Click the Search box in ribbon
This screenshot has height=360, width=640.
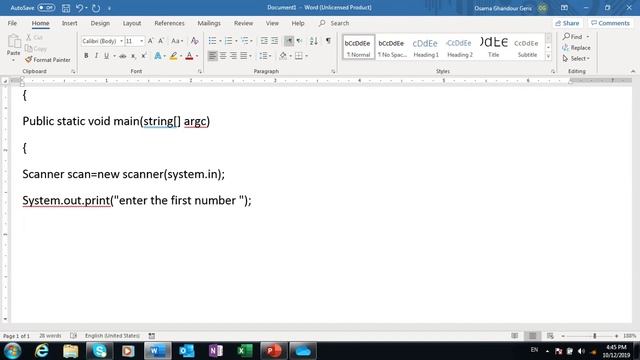(x=335, y=23)
